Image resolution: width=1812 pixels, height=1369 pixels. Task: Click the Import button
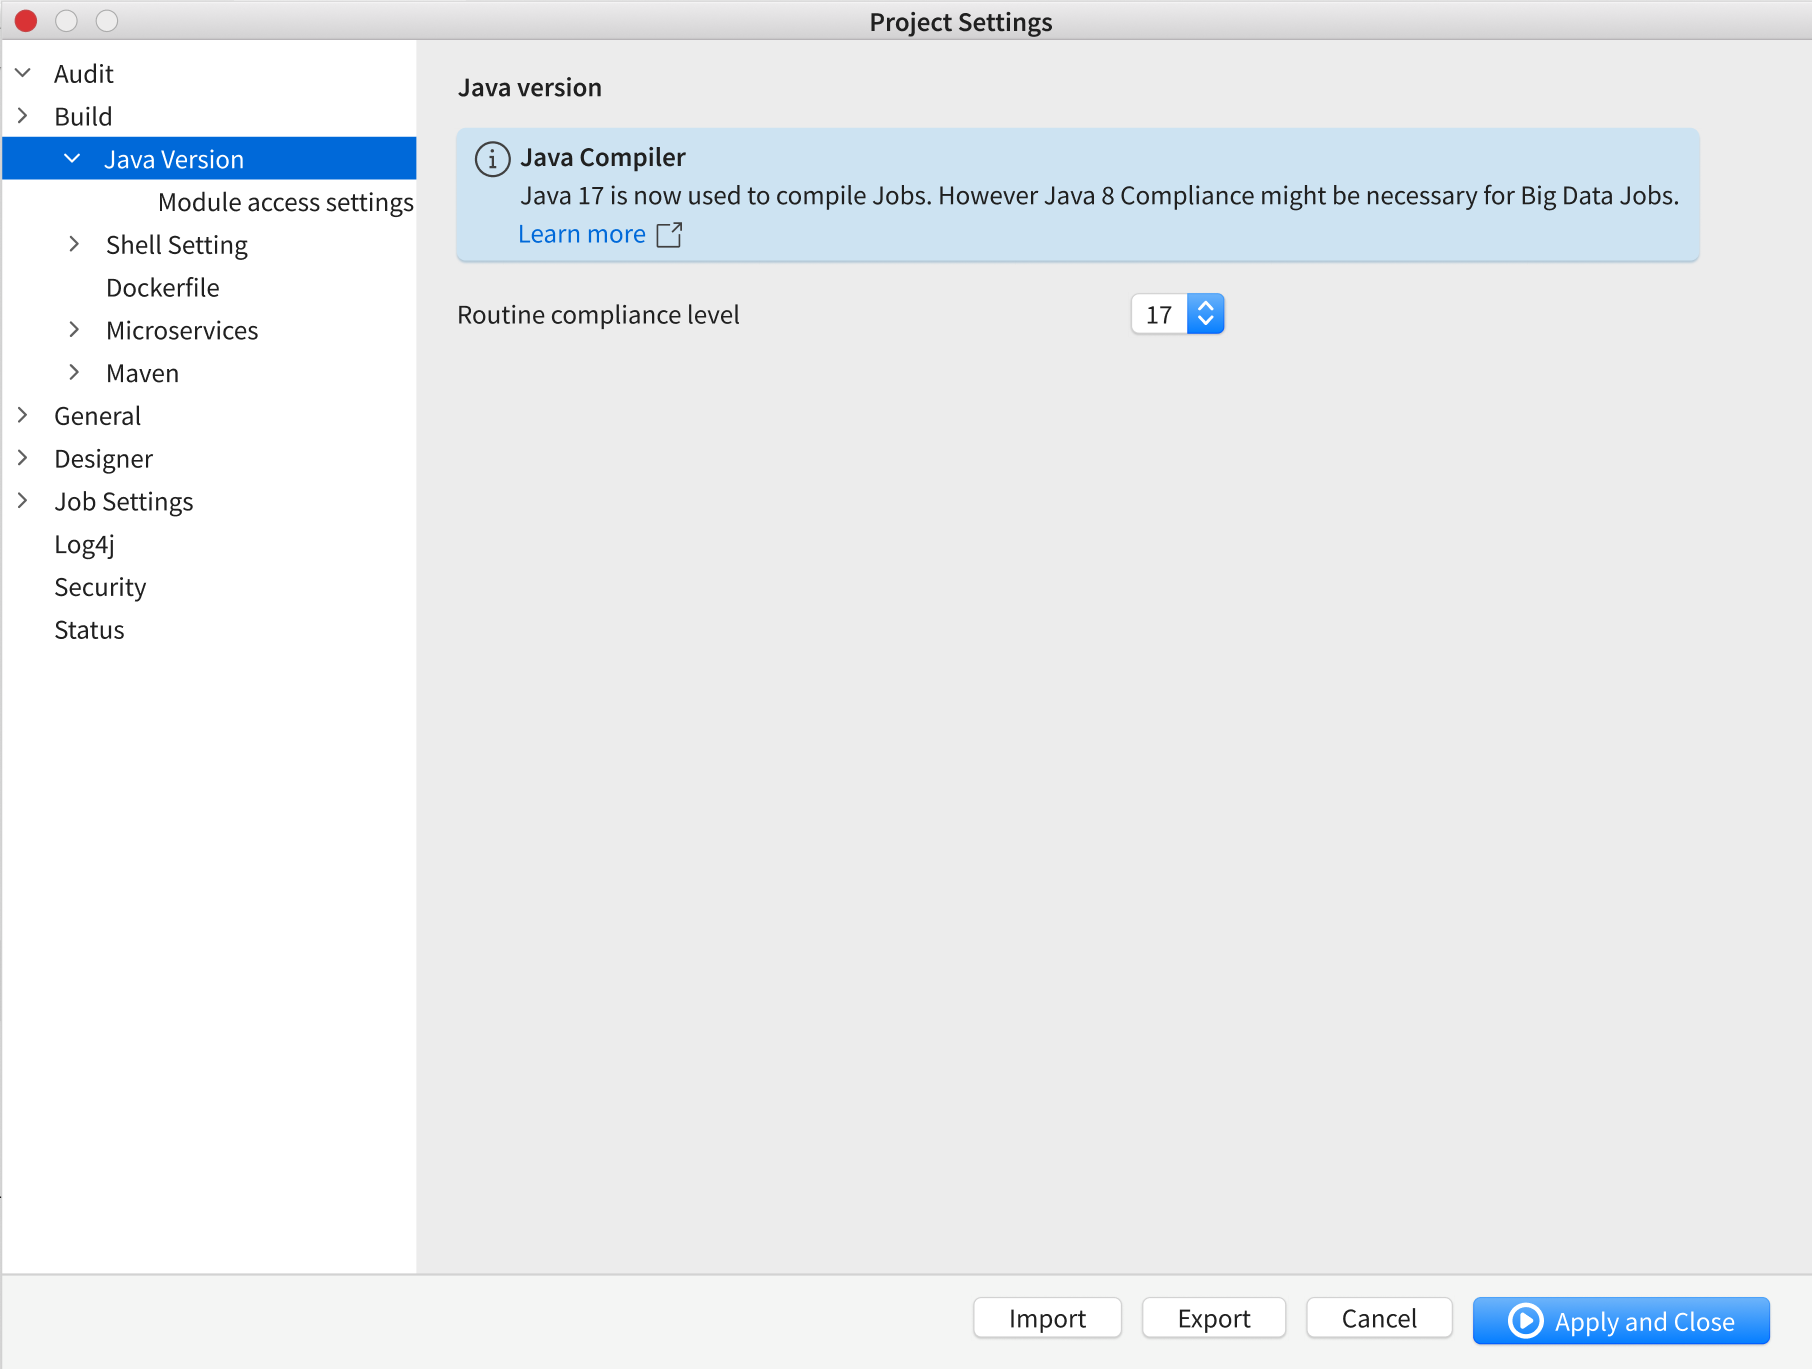(x=1047, y=1318)
